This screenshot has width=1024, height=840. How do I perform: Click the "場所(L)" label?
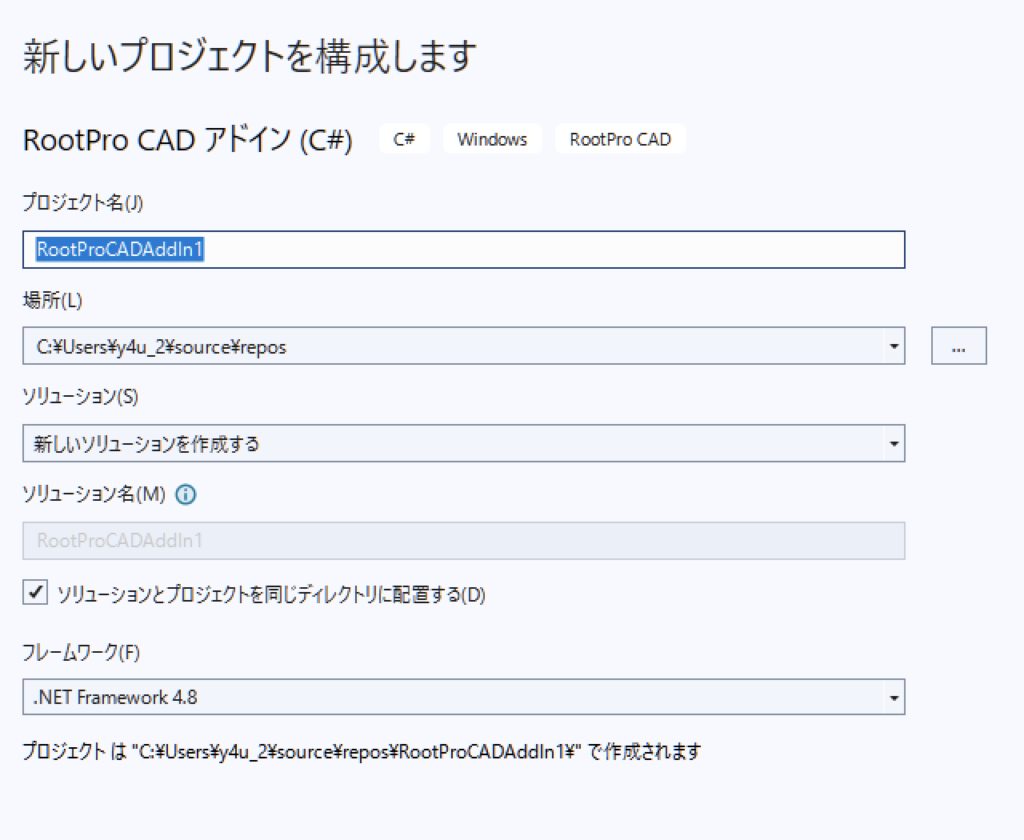click(52, 300)
